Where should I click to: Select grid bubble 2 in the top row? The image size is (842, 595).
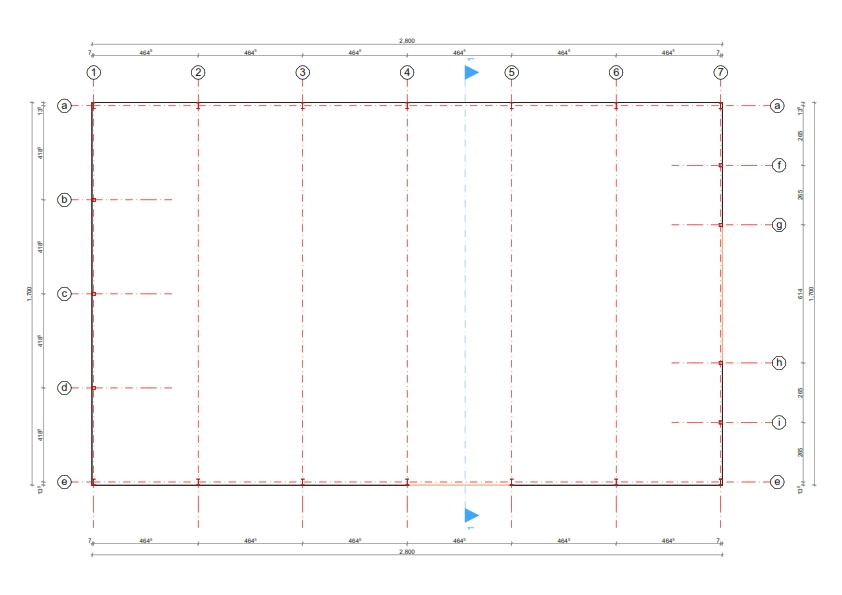click(x=198, y=72)
